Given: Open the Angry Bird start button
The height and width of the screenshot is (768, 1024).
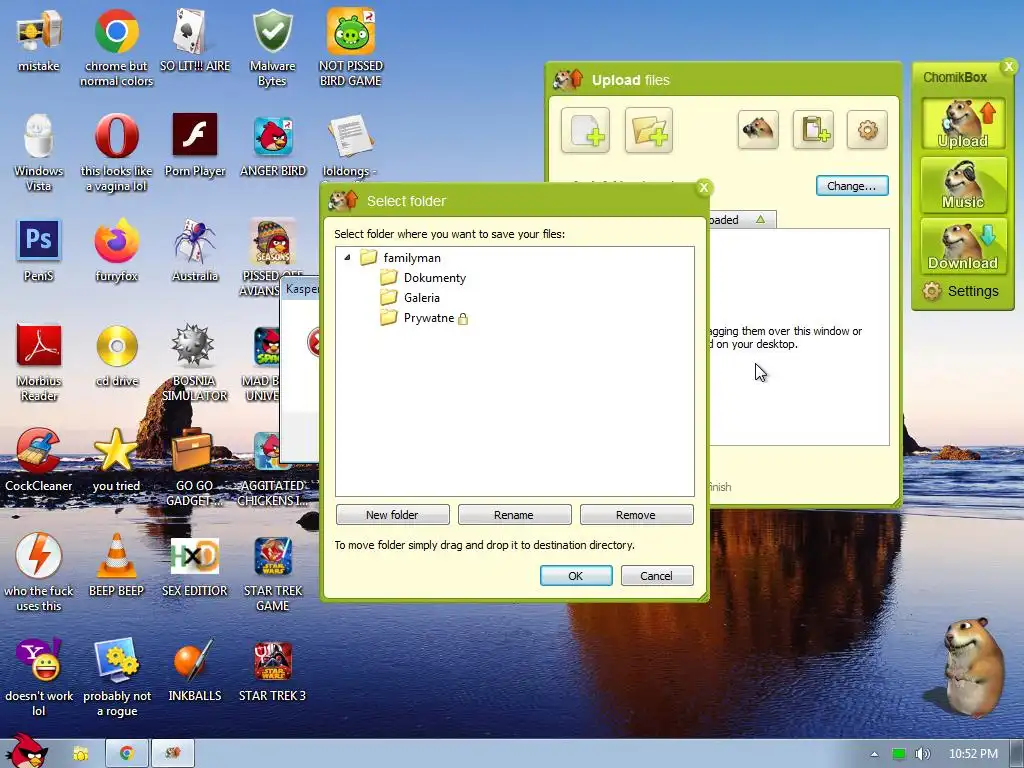Looking at the screenshot, I should 25,751.
